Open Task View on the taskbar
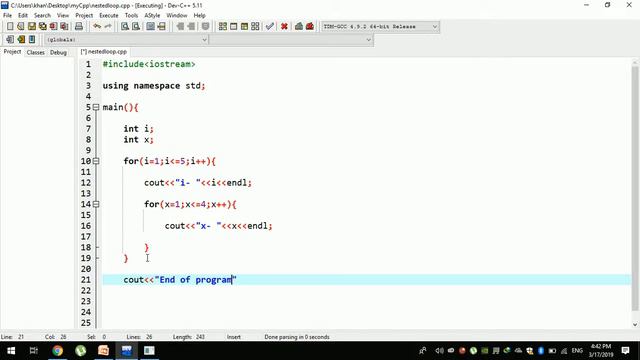This screenshot has width=640, height=360. pos(34,351)
